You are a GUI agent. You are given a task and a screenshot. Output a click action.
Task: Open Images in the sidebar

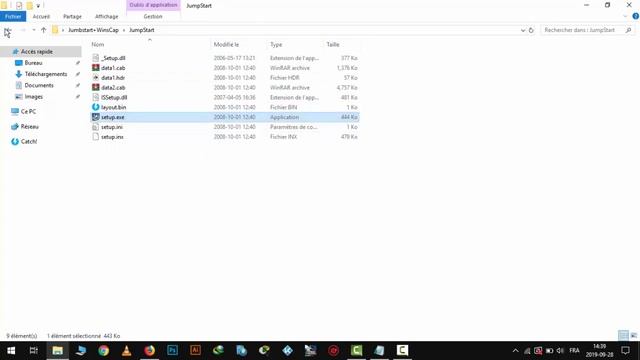[33, 97]
